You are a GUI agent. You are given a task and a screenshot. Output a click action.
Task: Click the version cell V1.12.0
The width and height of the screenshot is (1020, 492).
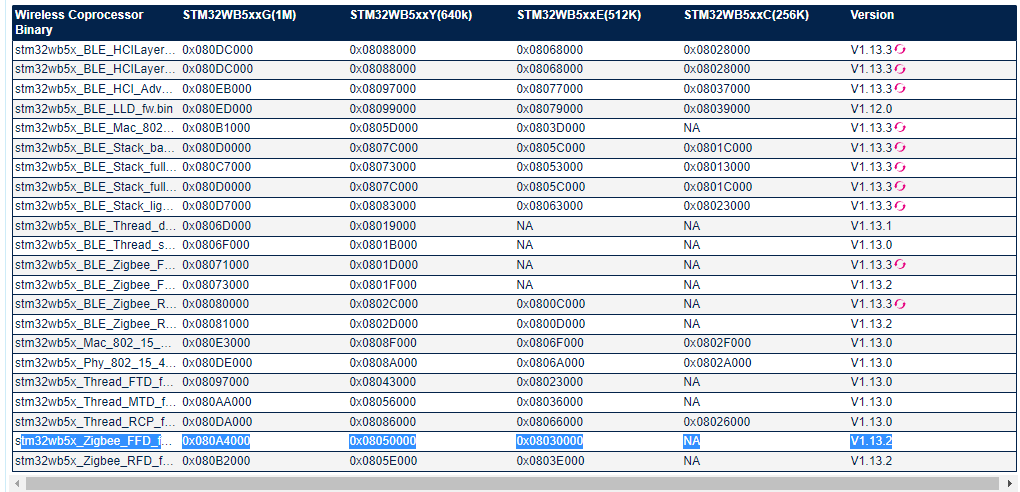pyautogui.click(x=871, y=109)
